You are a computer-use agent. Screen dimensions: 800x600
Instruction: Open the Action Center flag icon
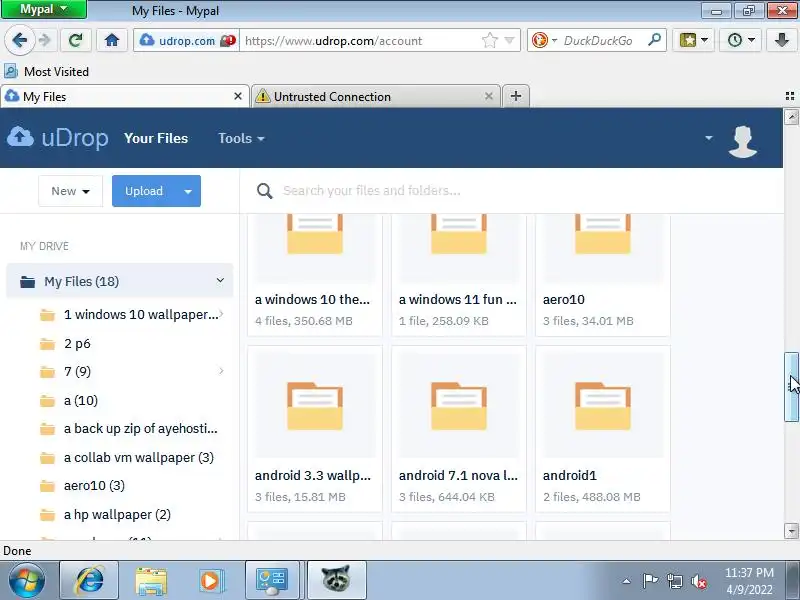[649, 581]
